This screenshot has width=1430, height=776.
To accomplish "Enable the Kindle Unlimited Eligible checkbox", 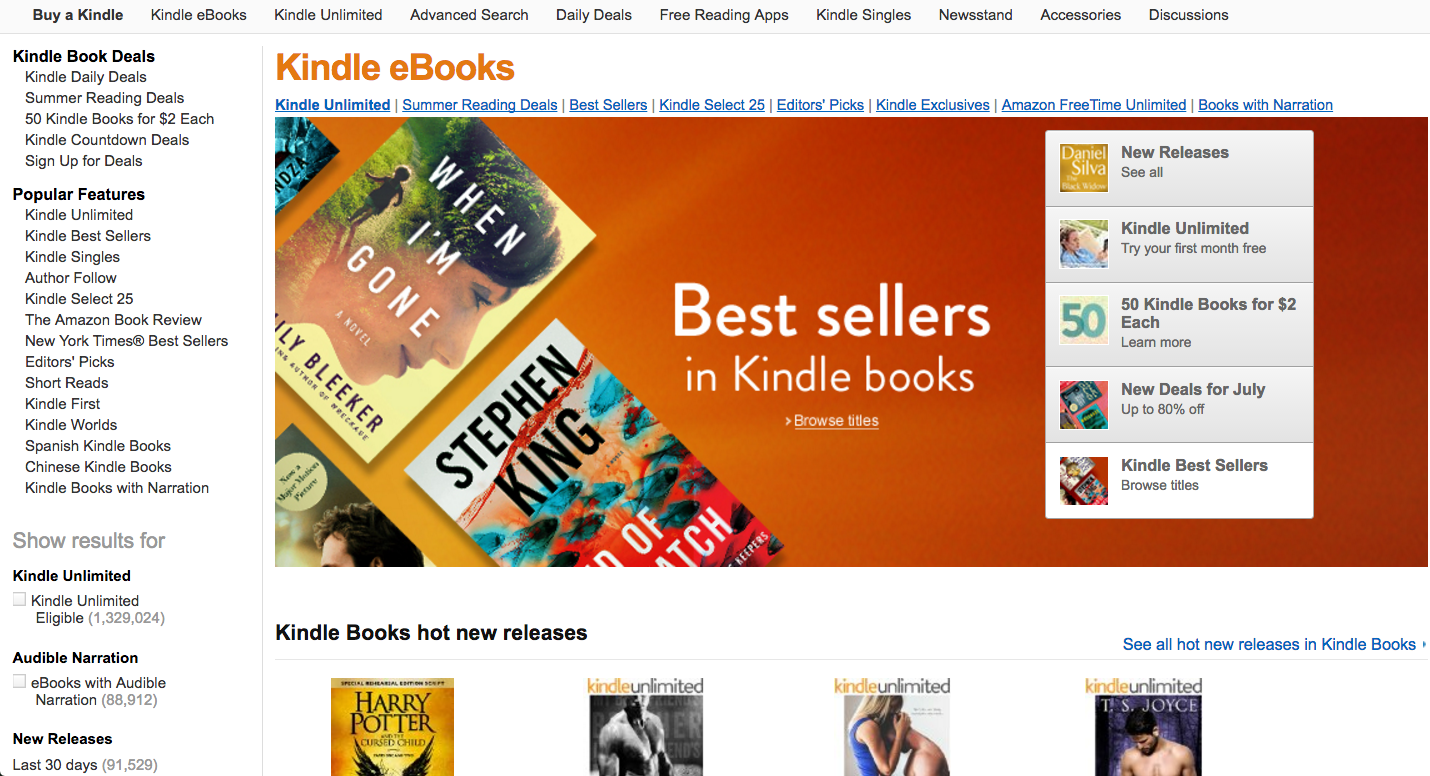I will click(19, 599).
